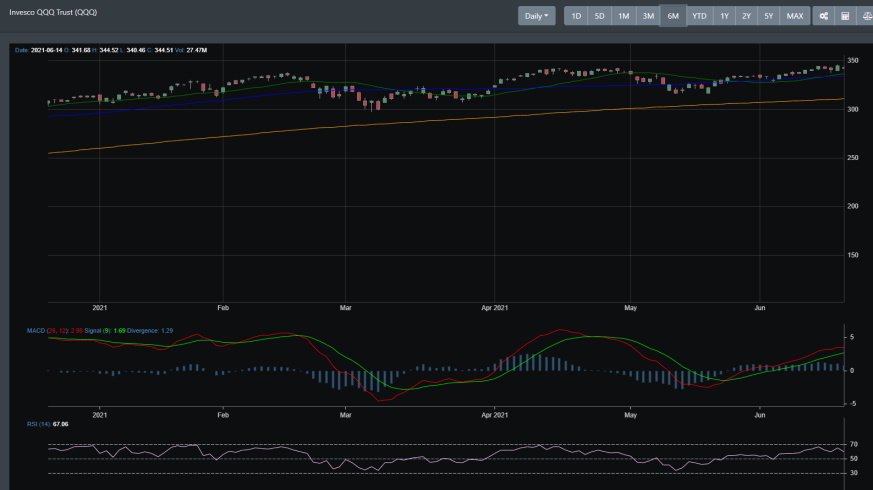Click the Signal (9) value 1.69

120,331
